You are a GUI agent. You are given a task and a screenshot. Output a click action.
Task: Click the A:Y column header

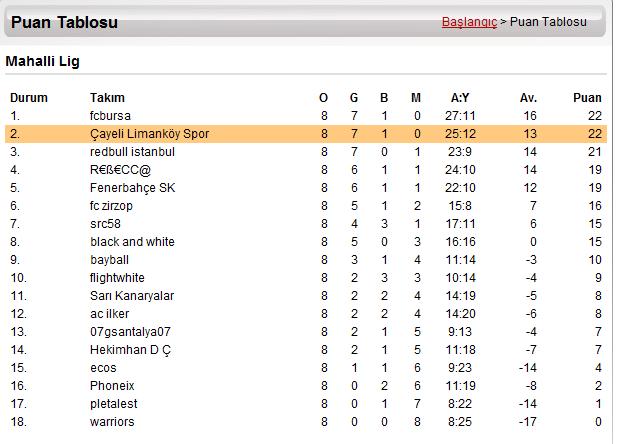click(460, 98)
